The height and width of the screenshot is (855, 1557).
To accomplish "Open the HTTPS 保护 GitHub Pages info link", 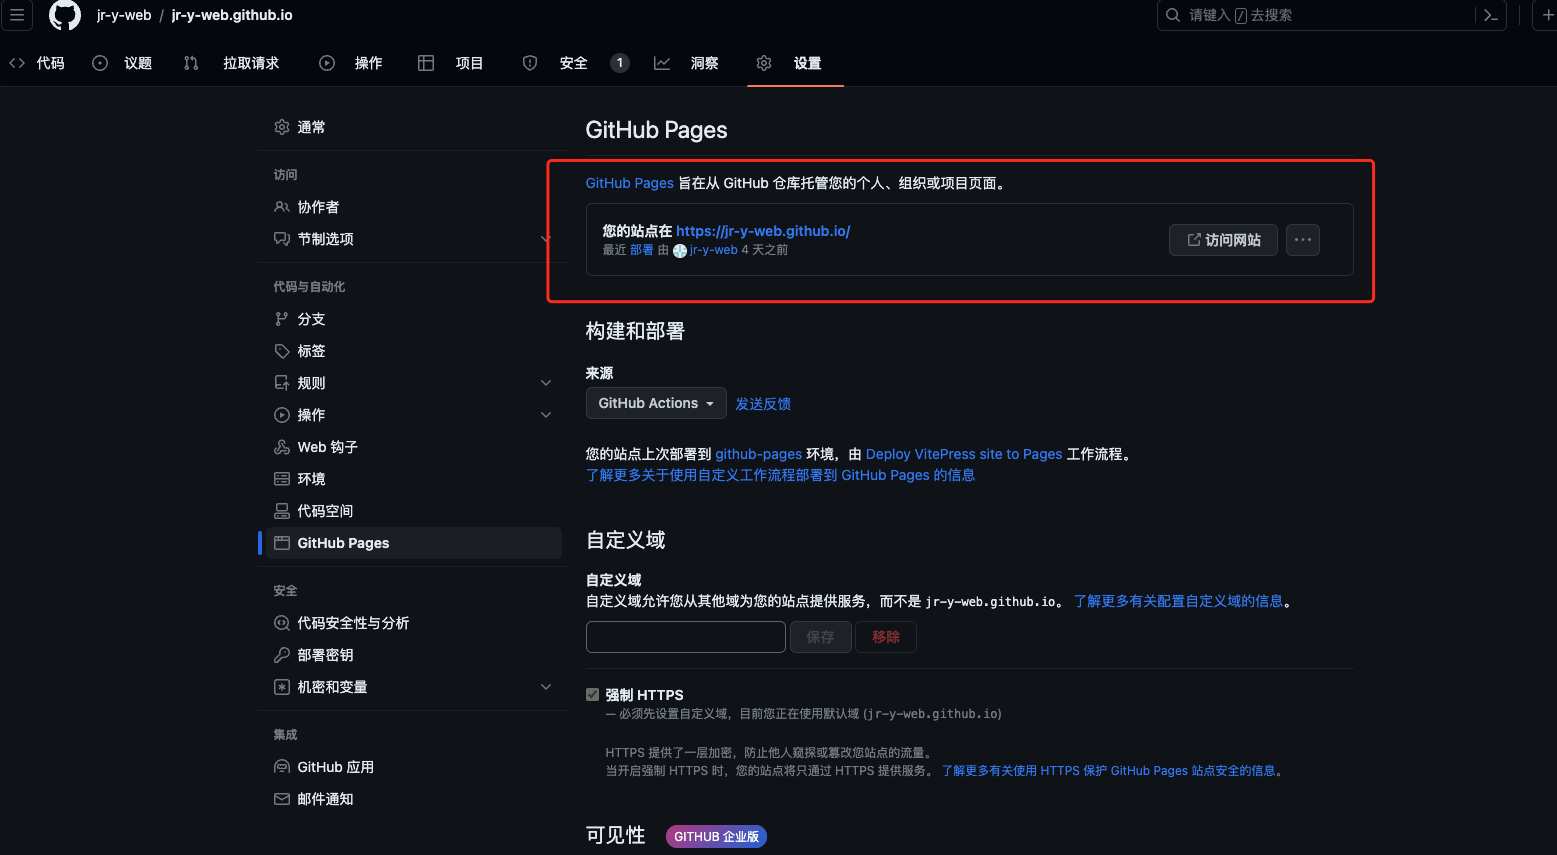I will [1108, 771].
